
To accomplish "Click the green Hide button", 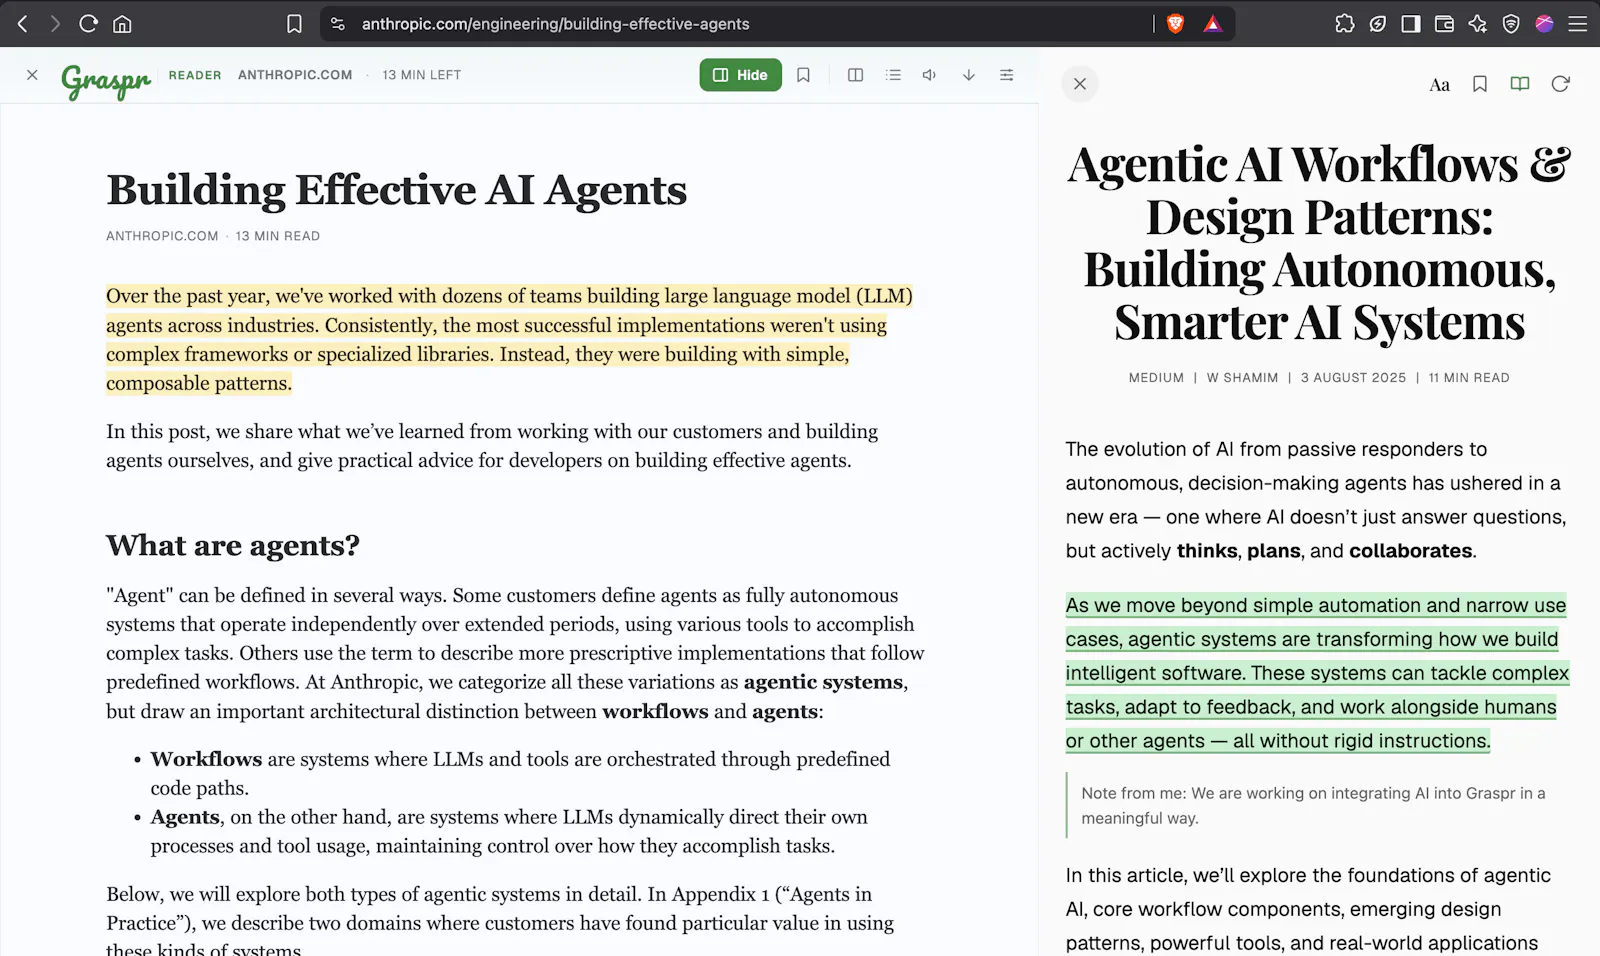I will (x=741, y=75).
